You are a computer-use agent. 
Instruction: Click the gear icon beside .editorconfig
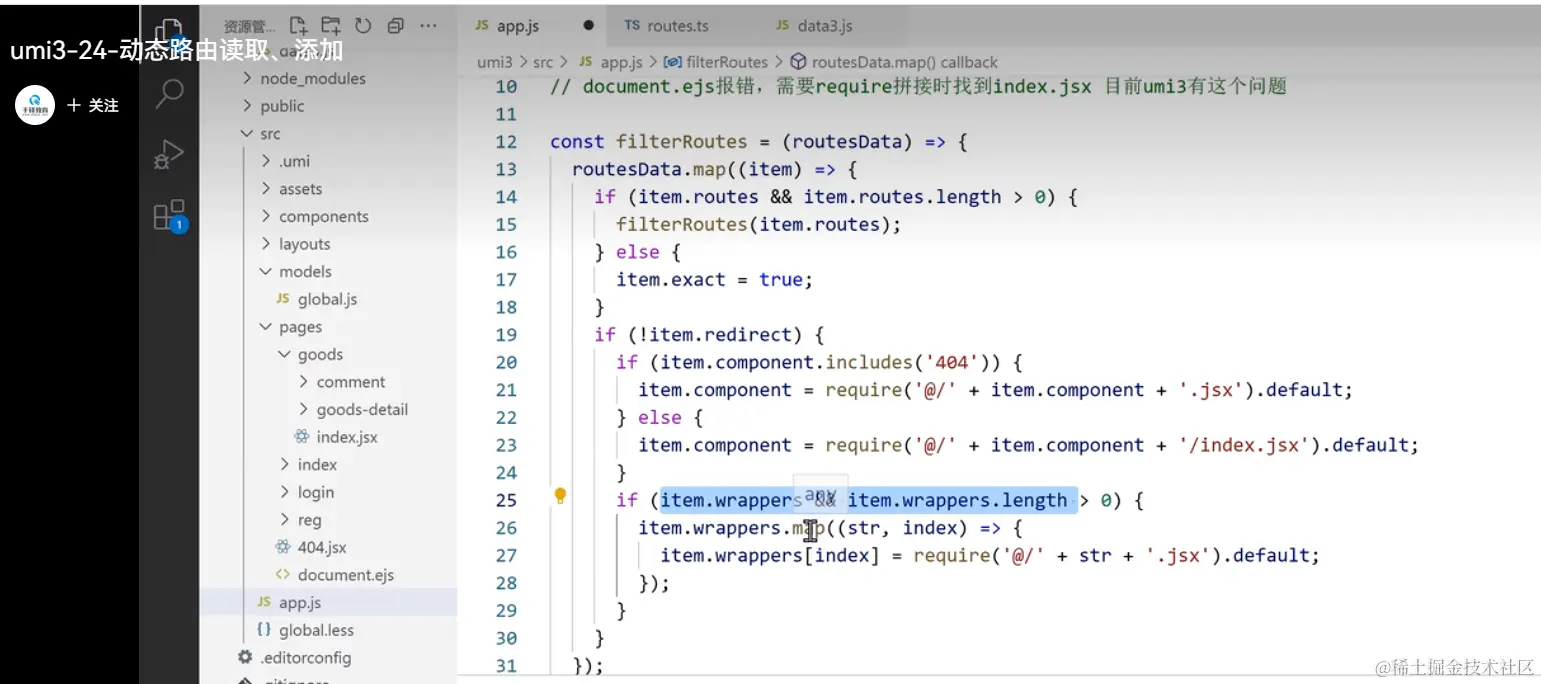(x=245, y=657)
